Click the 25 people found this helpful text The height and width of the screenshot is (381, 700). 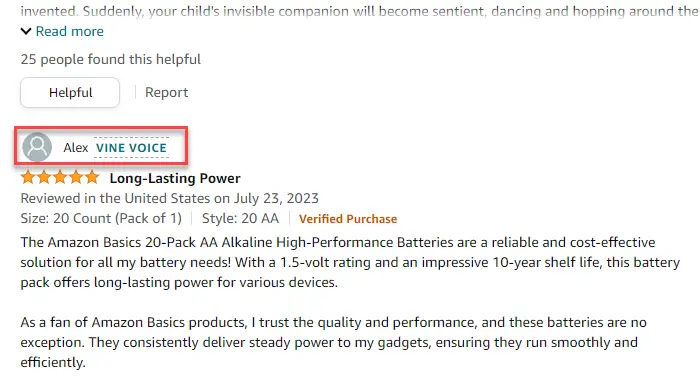pos(111,59)
